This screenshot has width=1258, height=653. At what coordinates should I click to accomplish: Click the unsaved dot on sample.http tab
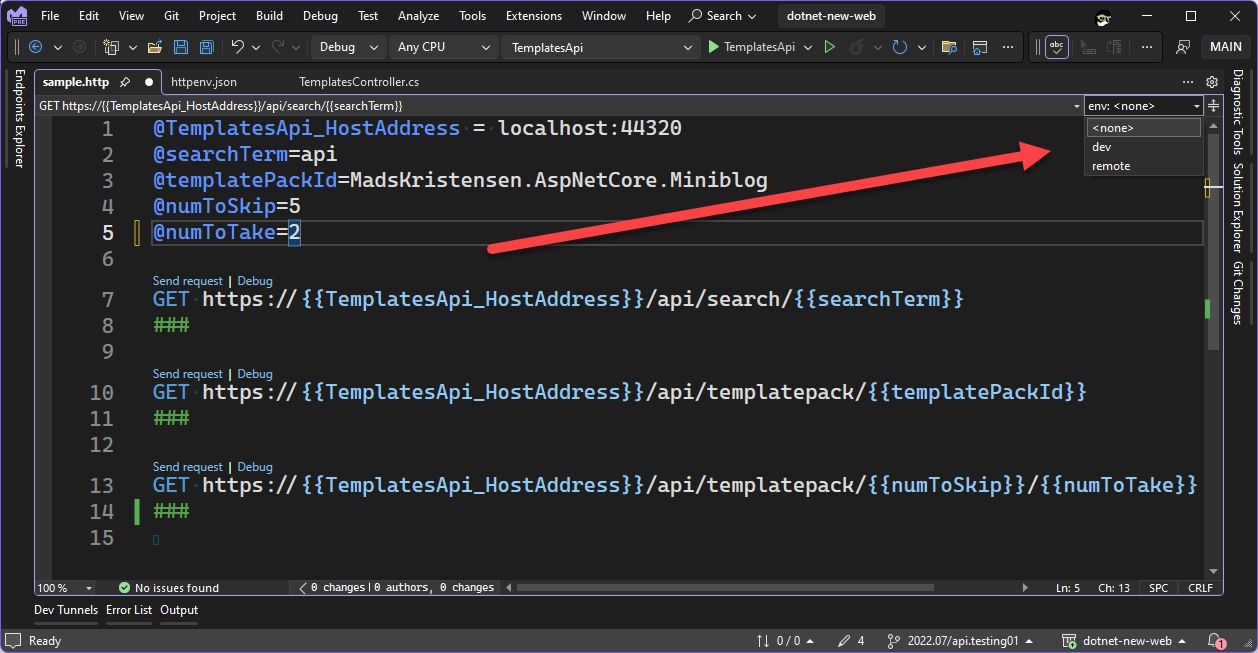(x=149, y=82)
